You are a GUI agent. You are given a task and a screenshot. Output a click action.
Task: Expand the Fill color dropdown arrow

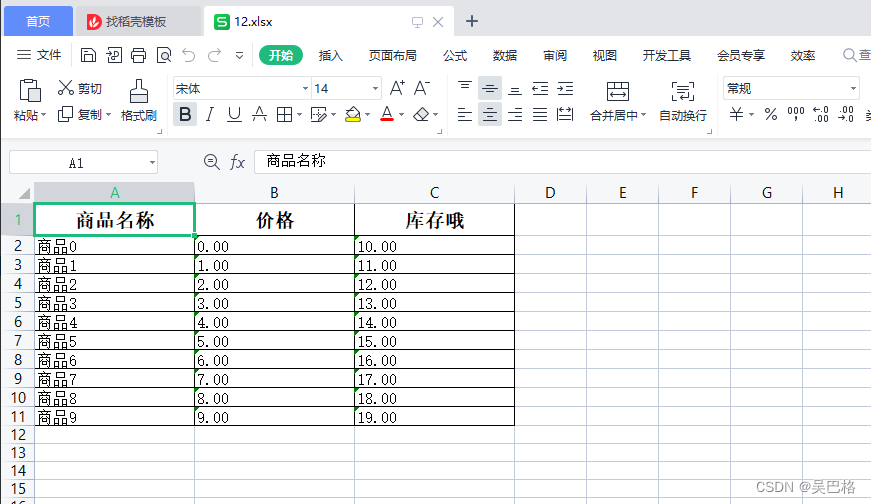(x=367, y=115)
